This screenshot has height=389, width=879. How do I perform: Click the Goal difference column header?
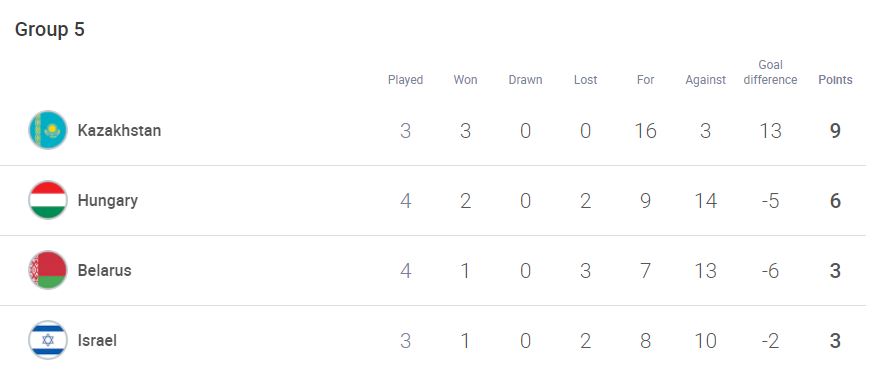pyautogui.click(x=770, y=72)
